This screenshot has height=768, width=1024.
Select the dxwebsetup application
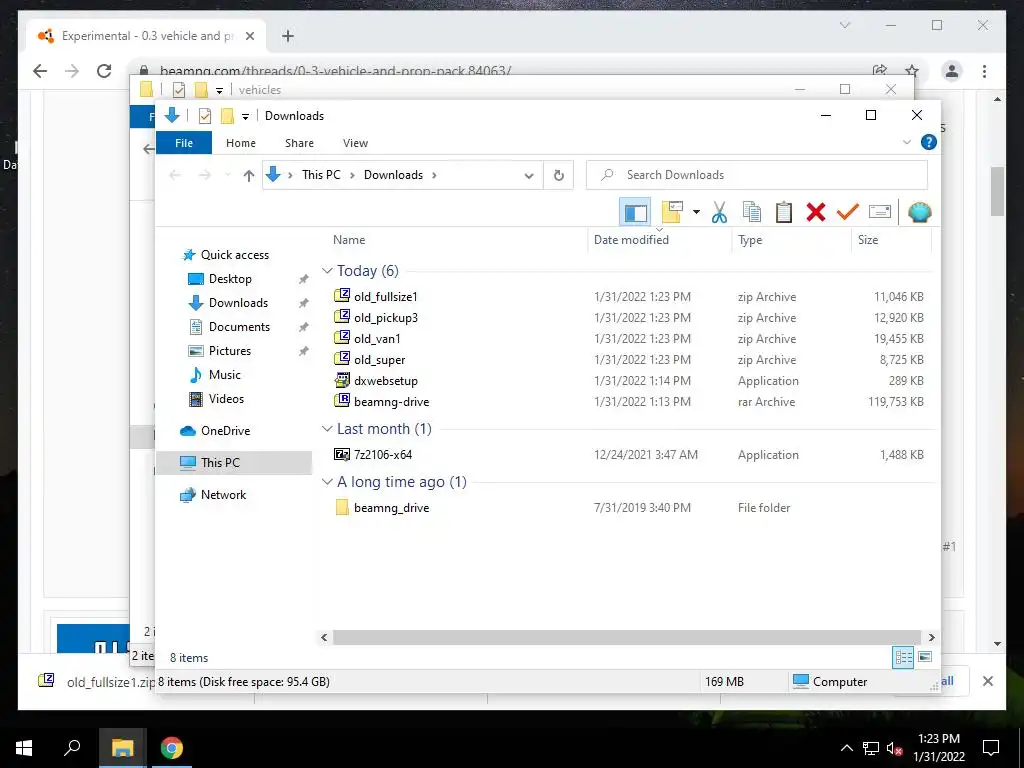click(x=385, y=381)
